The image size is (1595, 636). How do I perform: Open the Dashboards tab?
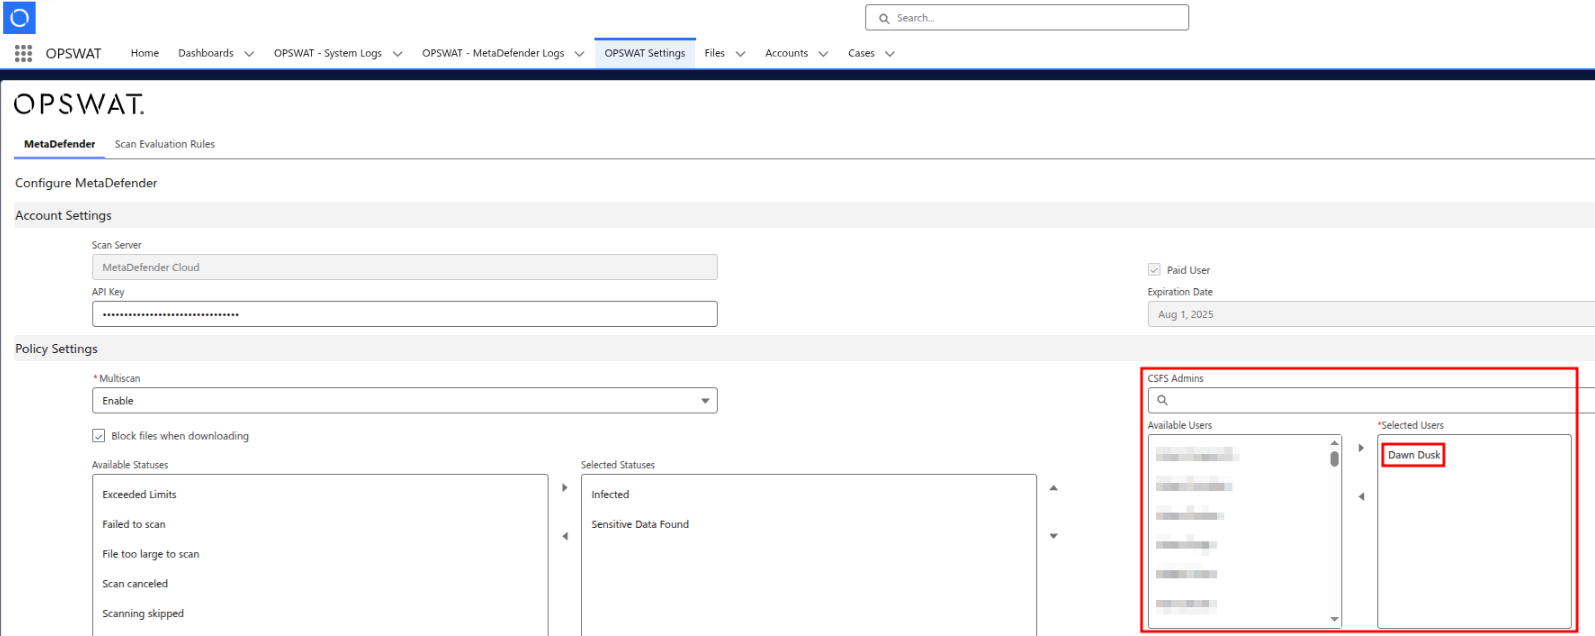(206, 54)
